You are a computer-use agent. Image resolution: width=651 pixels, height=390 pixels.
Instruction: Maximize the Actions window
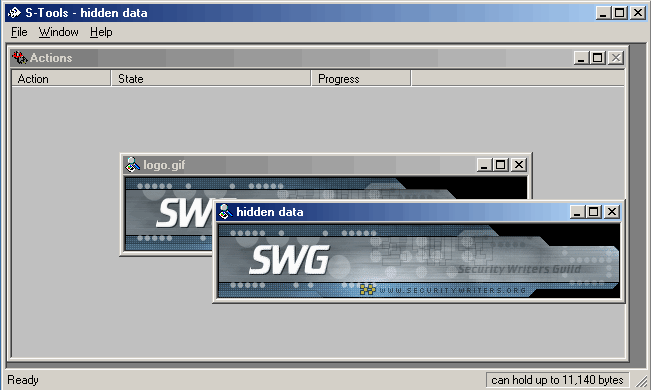click(597, 58)
